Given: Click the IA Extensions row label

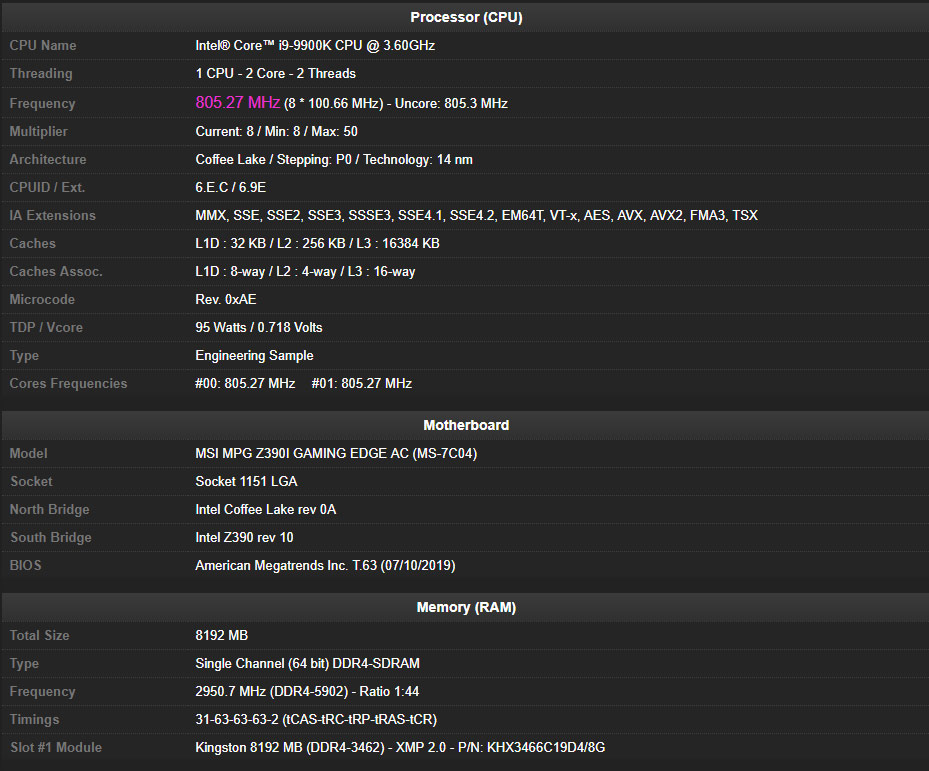Looking at the screenshot, I should (x=52, y=216).
